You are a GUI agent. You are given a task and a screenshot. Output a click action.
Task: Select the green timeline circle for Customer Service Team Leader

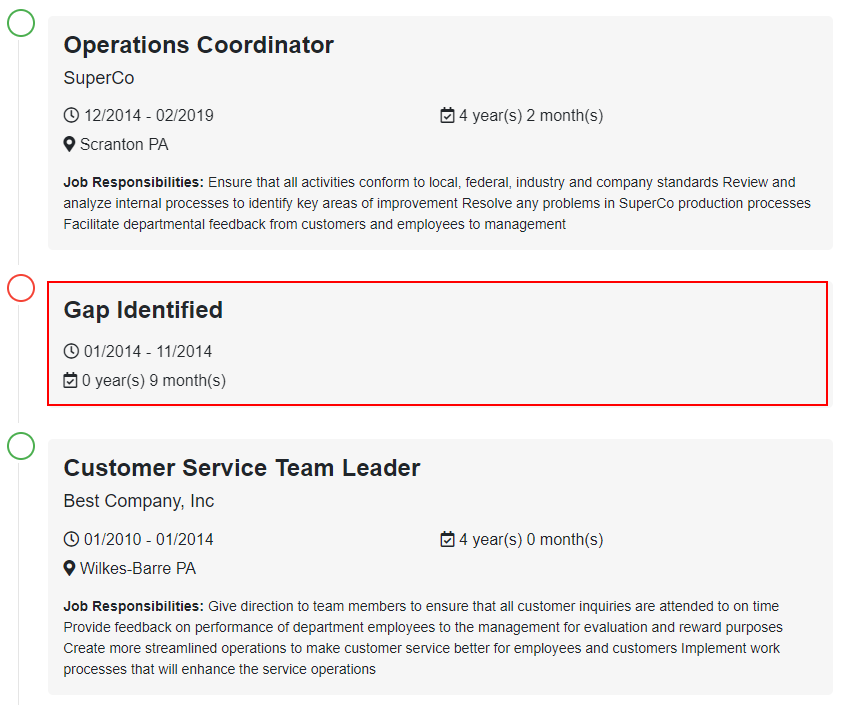pos(21,446)
